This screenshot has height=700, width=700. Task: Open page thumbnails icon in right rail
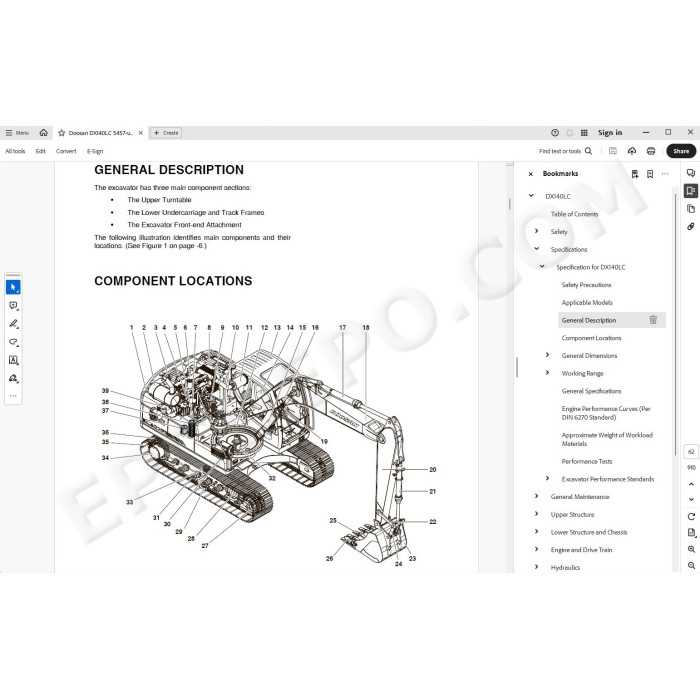click(x=691, y=209)
